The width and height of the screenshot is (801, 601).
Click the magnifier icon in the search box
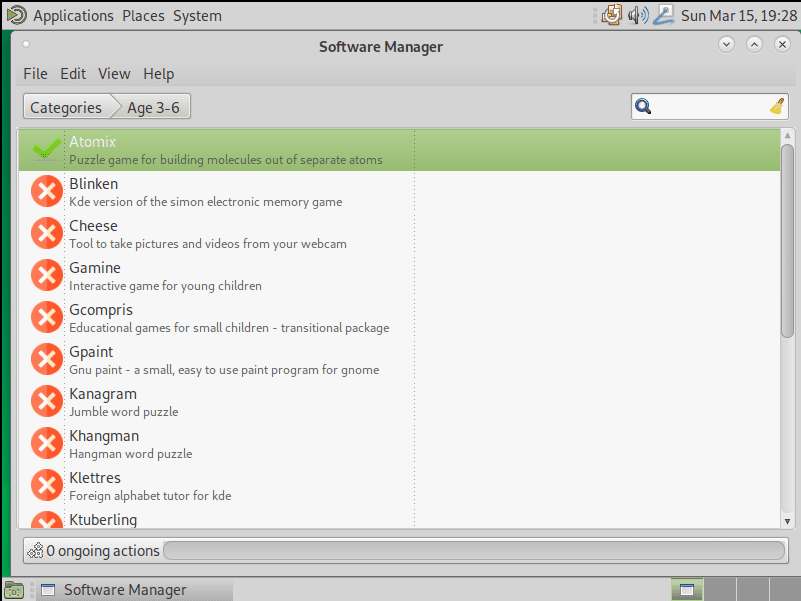(x=643, y=106)
